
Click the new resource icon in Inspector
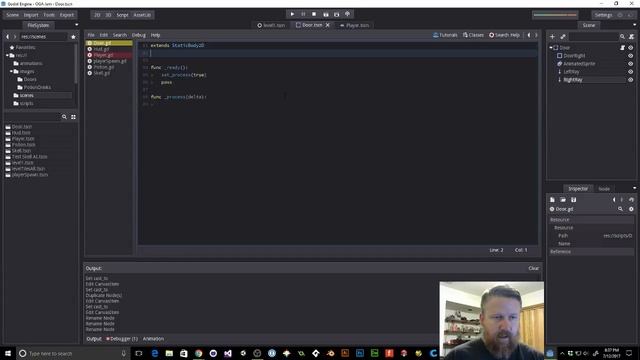coord(552,200)
